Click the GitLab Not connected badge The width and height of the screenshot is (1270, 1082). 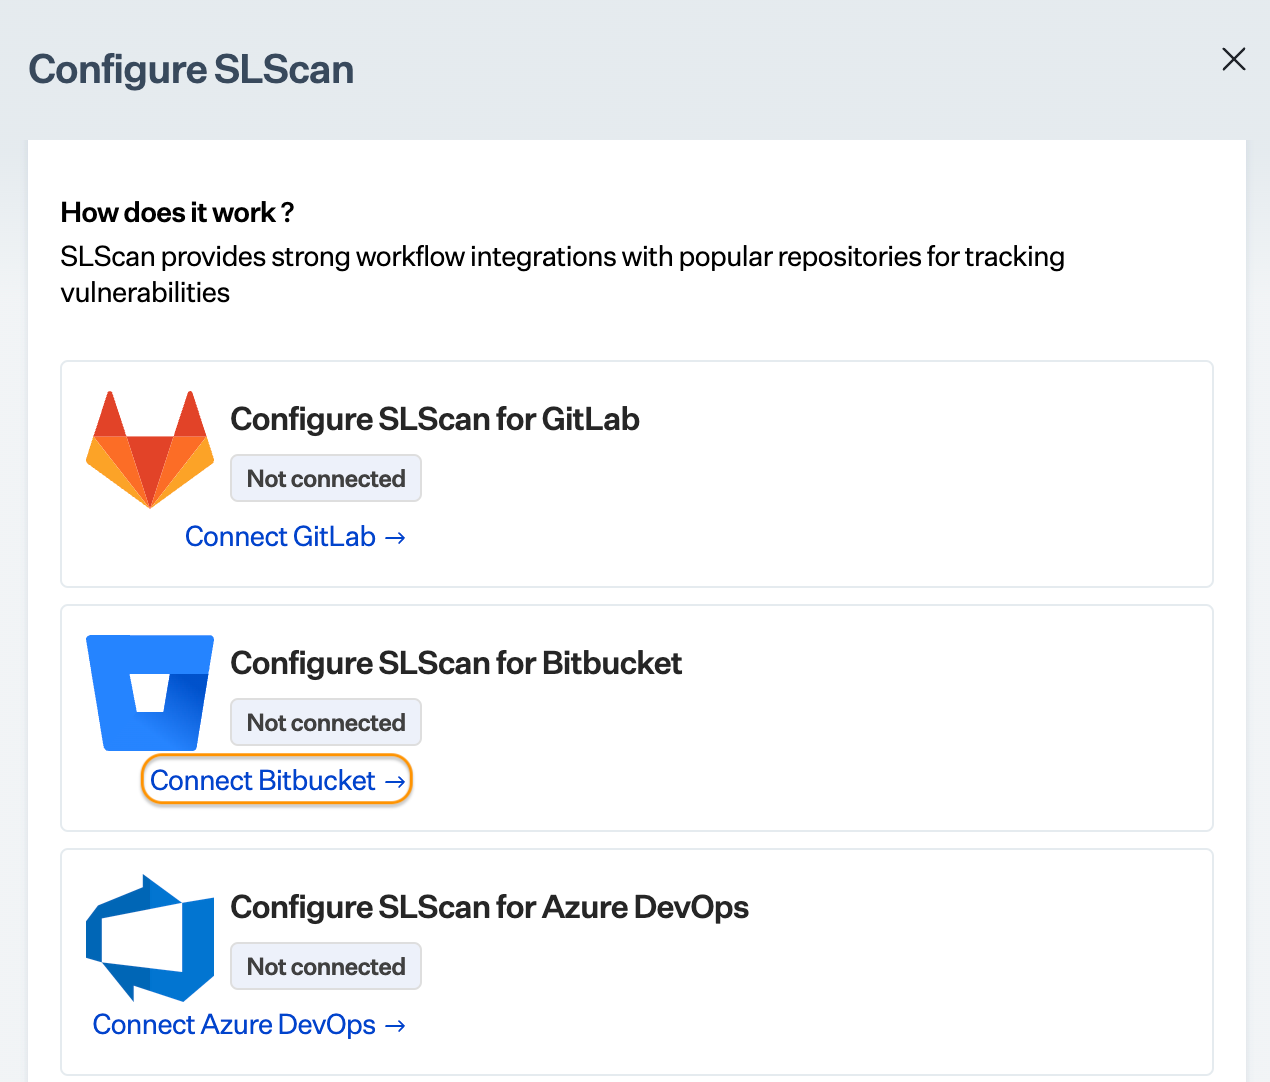pyautogui.click(x=326, y=478)
